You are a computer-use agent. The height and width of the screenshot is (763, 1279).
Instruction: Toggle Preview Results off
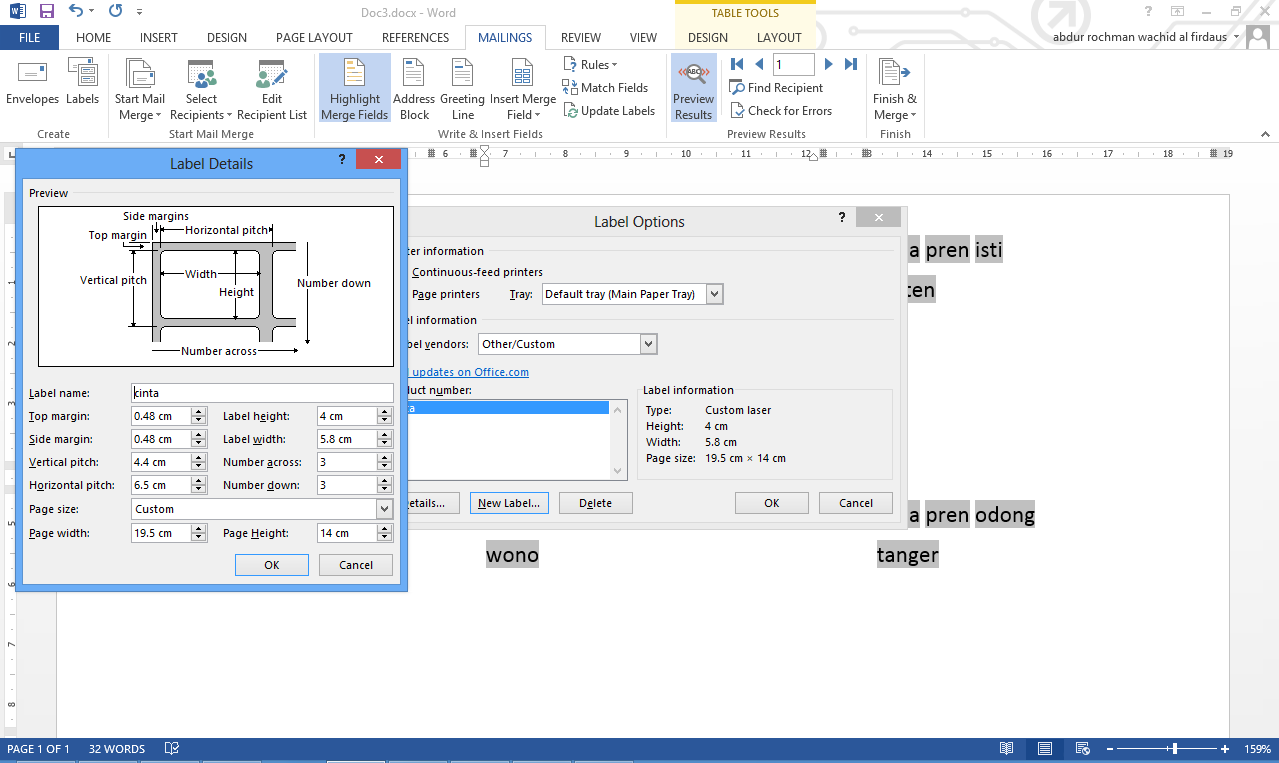tap(693, 88)
